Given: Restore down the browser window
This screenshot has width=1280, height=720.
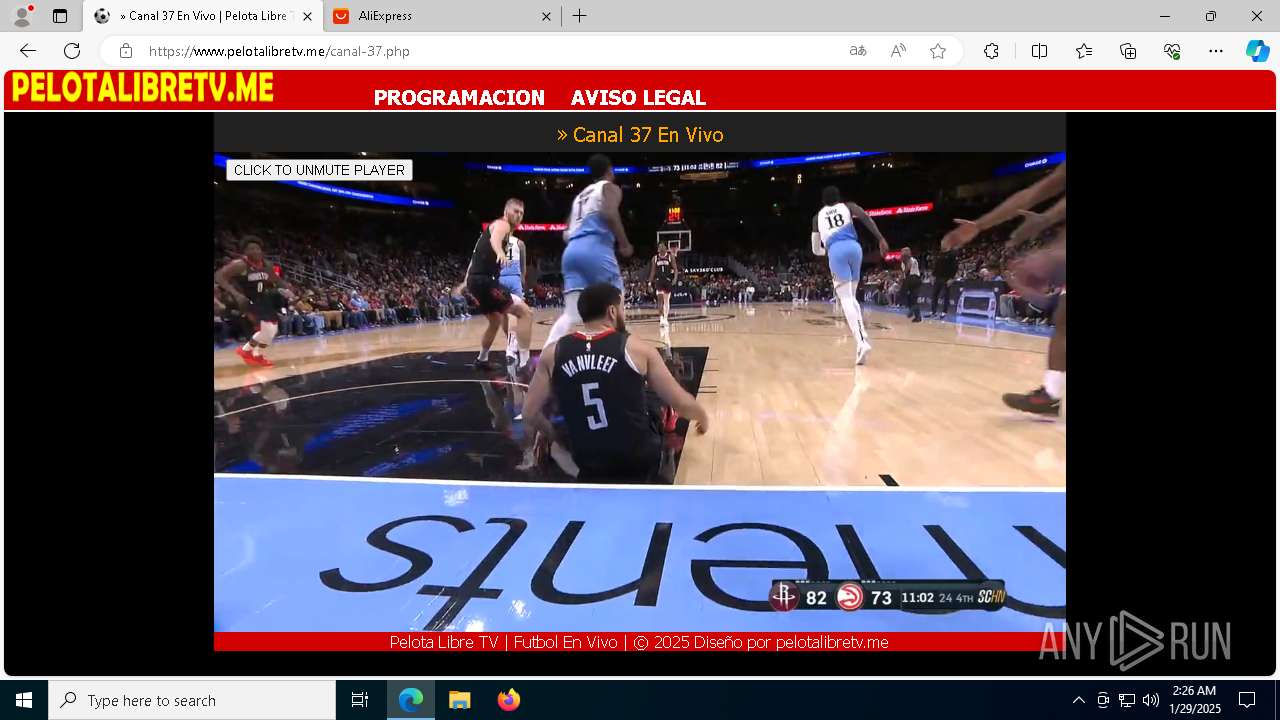Looking at the screenshot, I should tap(1211, 16).
